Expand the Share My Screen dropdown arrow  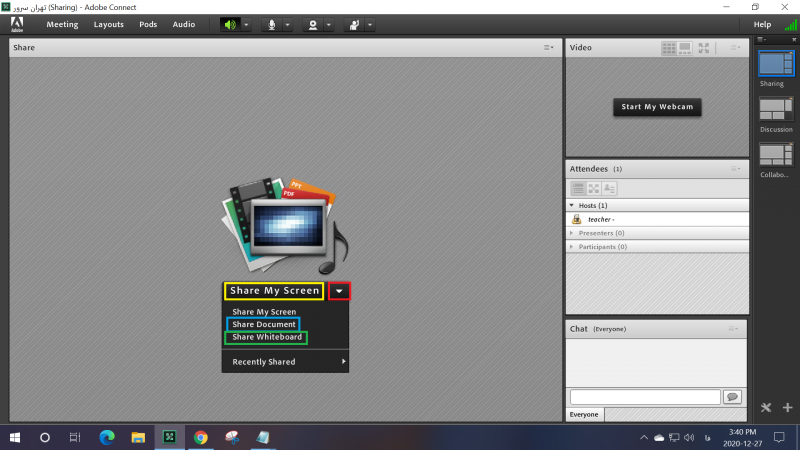339,291
